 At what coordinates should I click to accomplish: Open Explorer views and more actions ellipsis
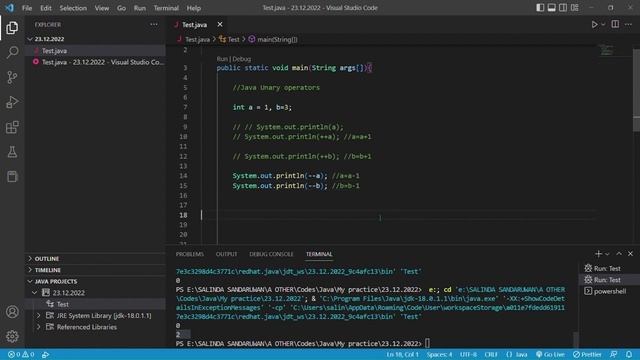154,24
